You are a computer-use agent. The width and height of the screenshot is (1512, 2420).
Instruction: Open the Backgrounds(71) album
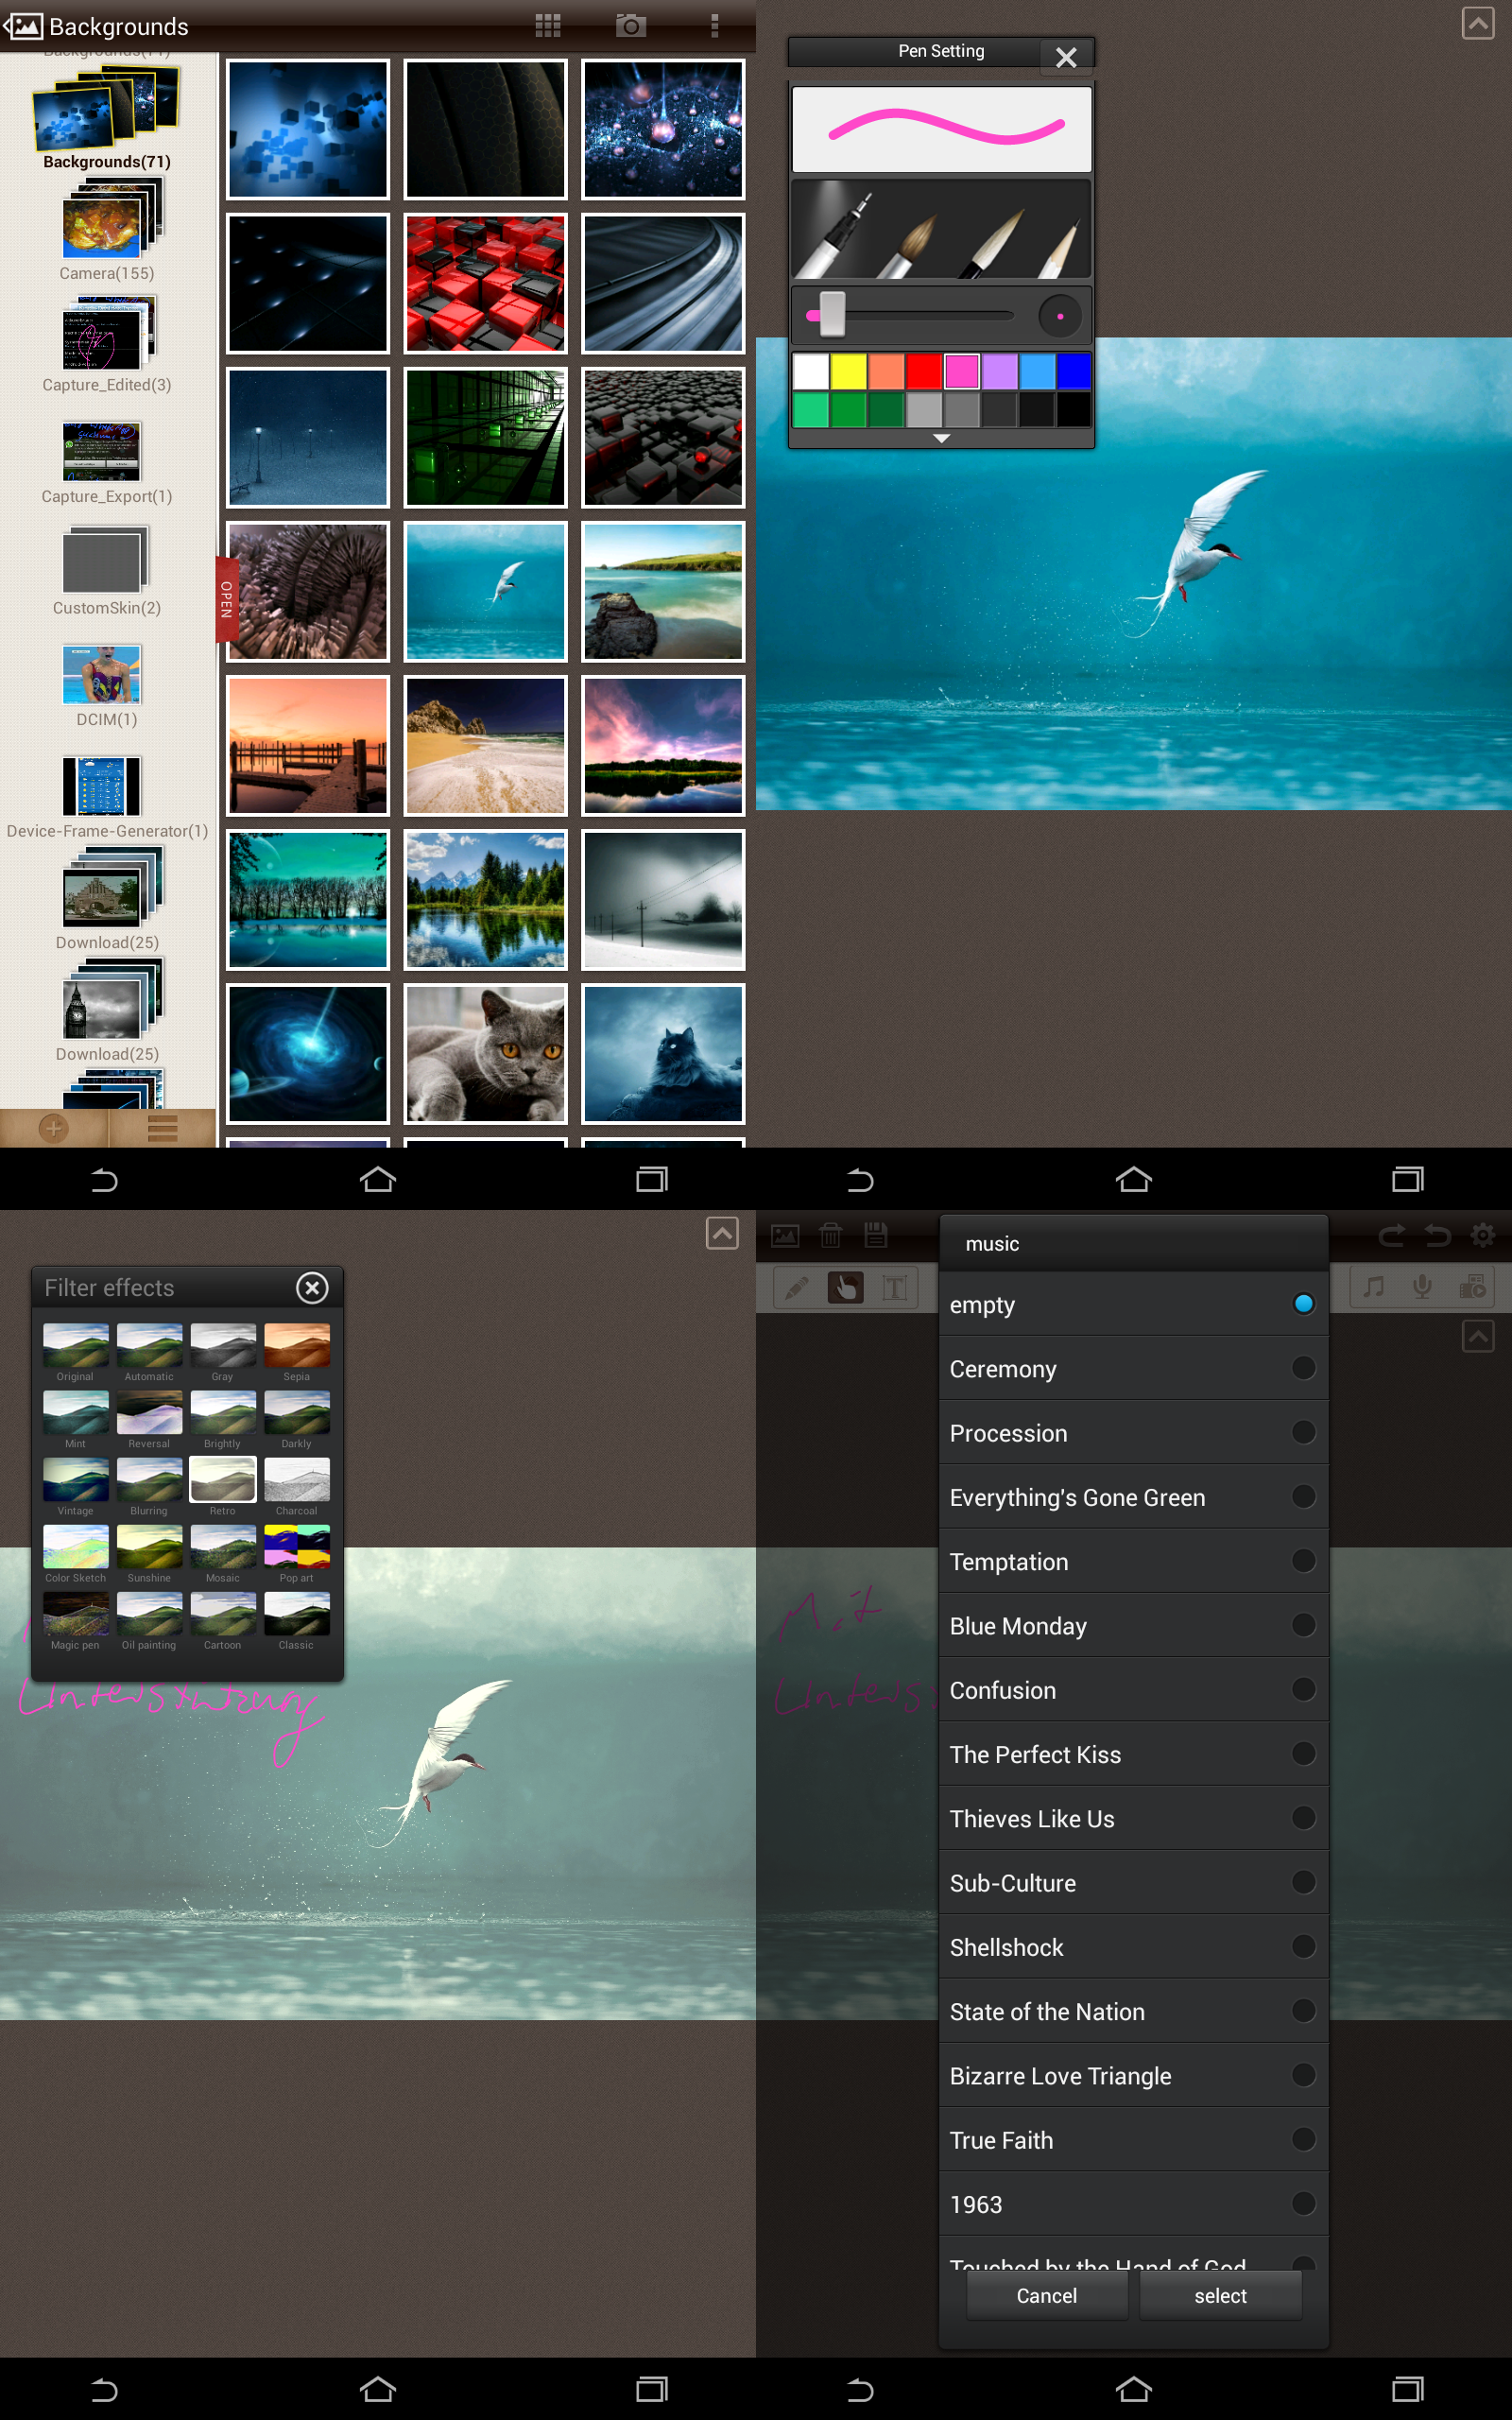(107, 118)
